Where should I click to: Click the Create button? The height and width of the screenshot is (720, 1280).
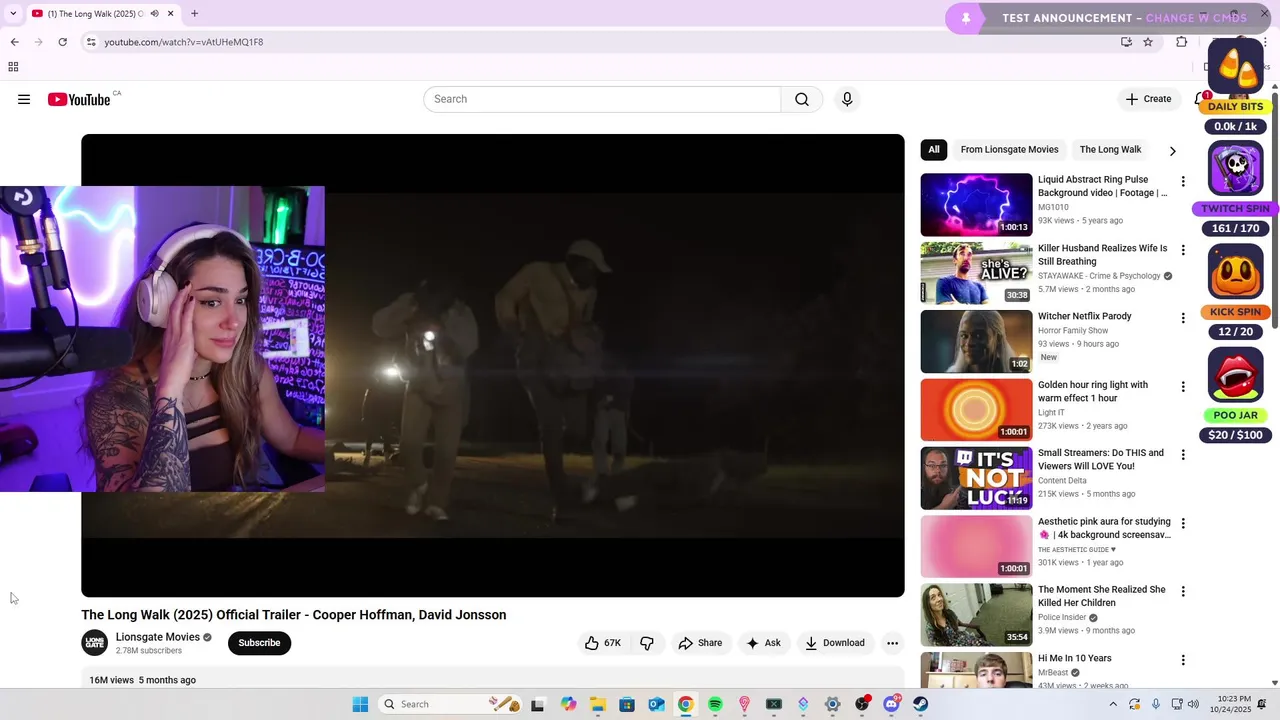[1148, 99]
